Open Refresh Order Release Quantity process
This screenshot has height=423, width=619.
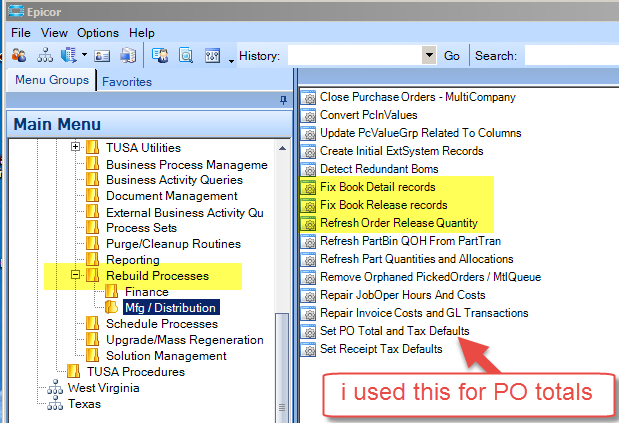[399, 223]
